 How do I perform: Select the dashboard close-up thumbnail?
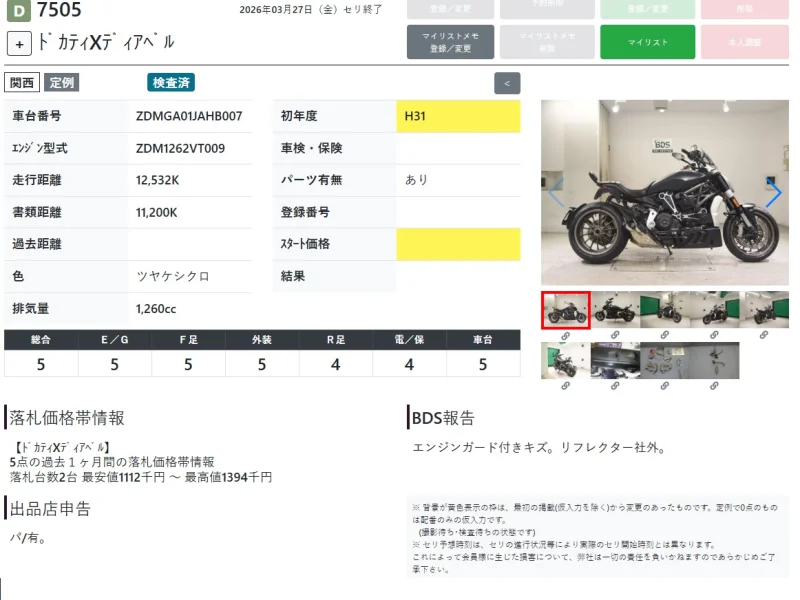click(615, 361)
